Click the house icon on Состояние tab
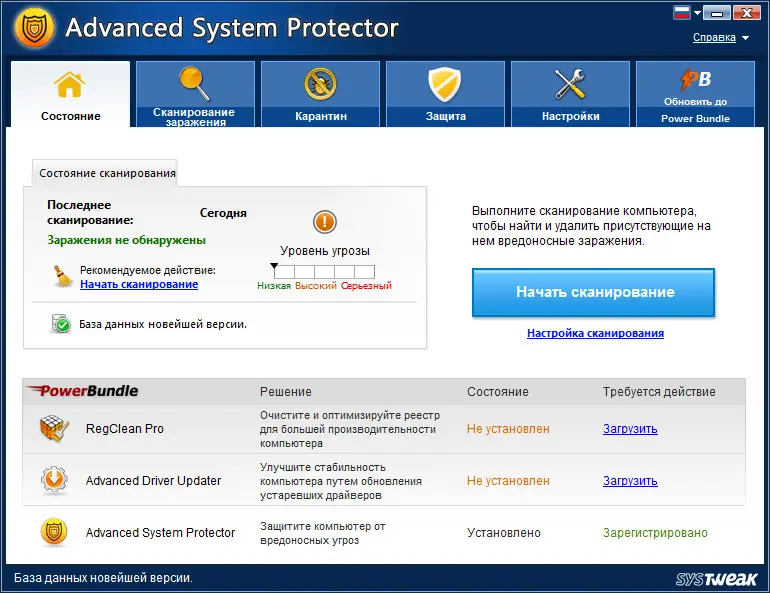The width and height of the screenshot is (770, 593). (70, 84)
